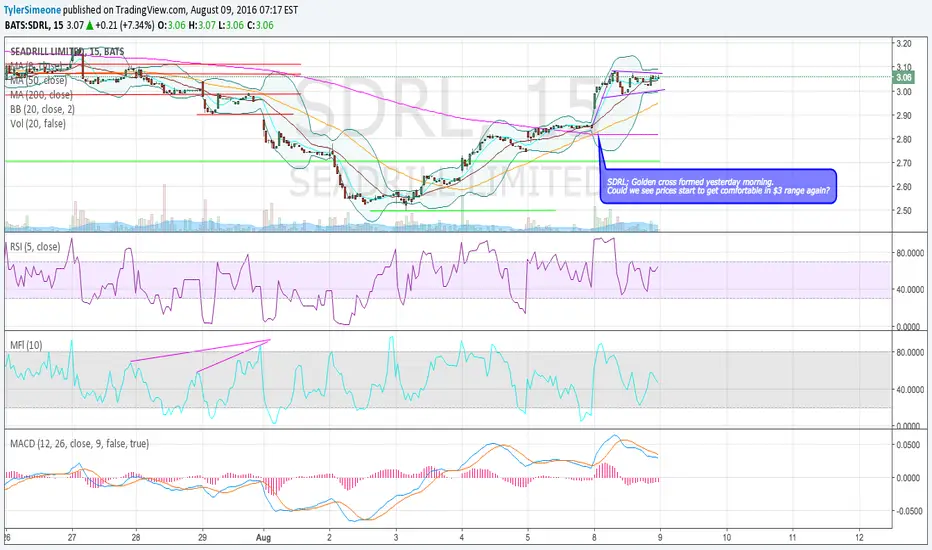Viewport: 932px width, 550px height.
Task: Open the Golden cross annotation callout
Action: coord(718,187)
